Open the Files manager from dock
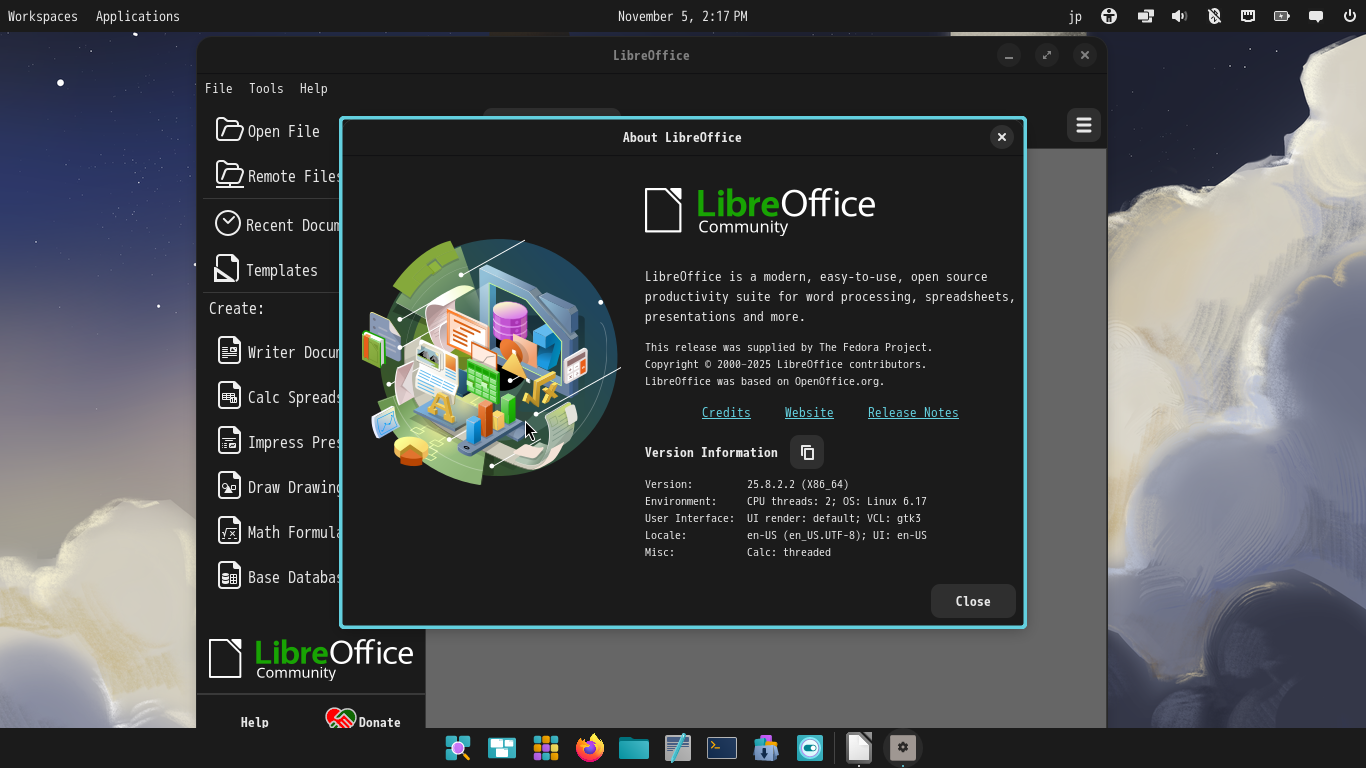The height and width of the screenshot is (768, 1366). (x=634, y=748)
